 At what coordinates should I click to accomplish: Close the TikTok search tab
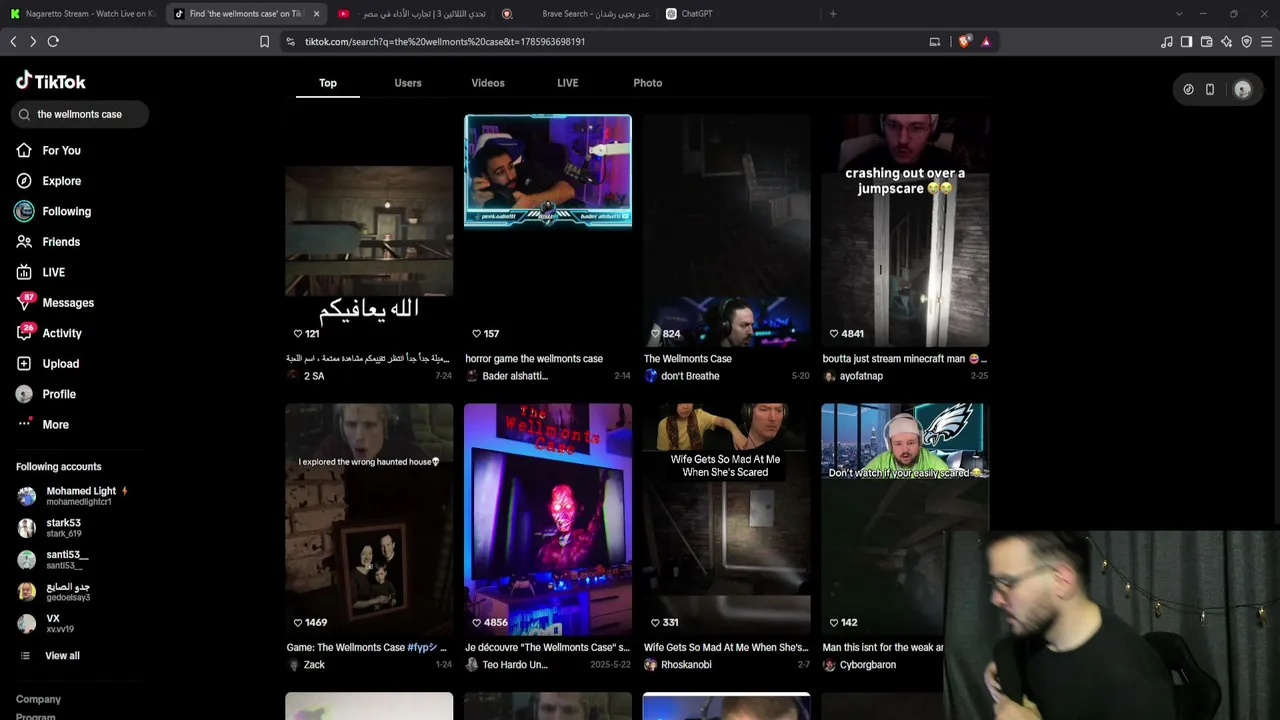coord(317,14)
